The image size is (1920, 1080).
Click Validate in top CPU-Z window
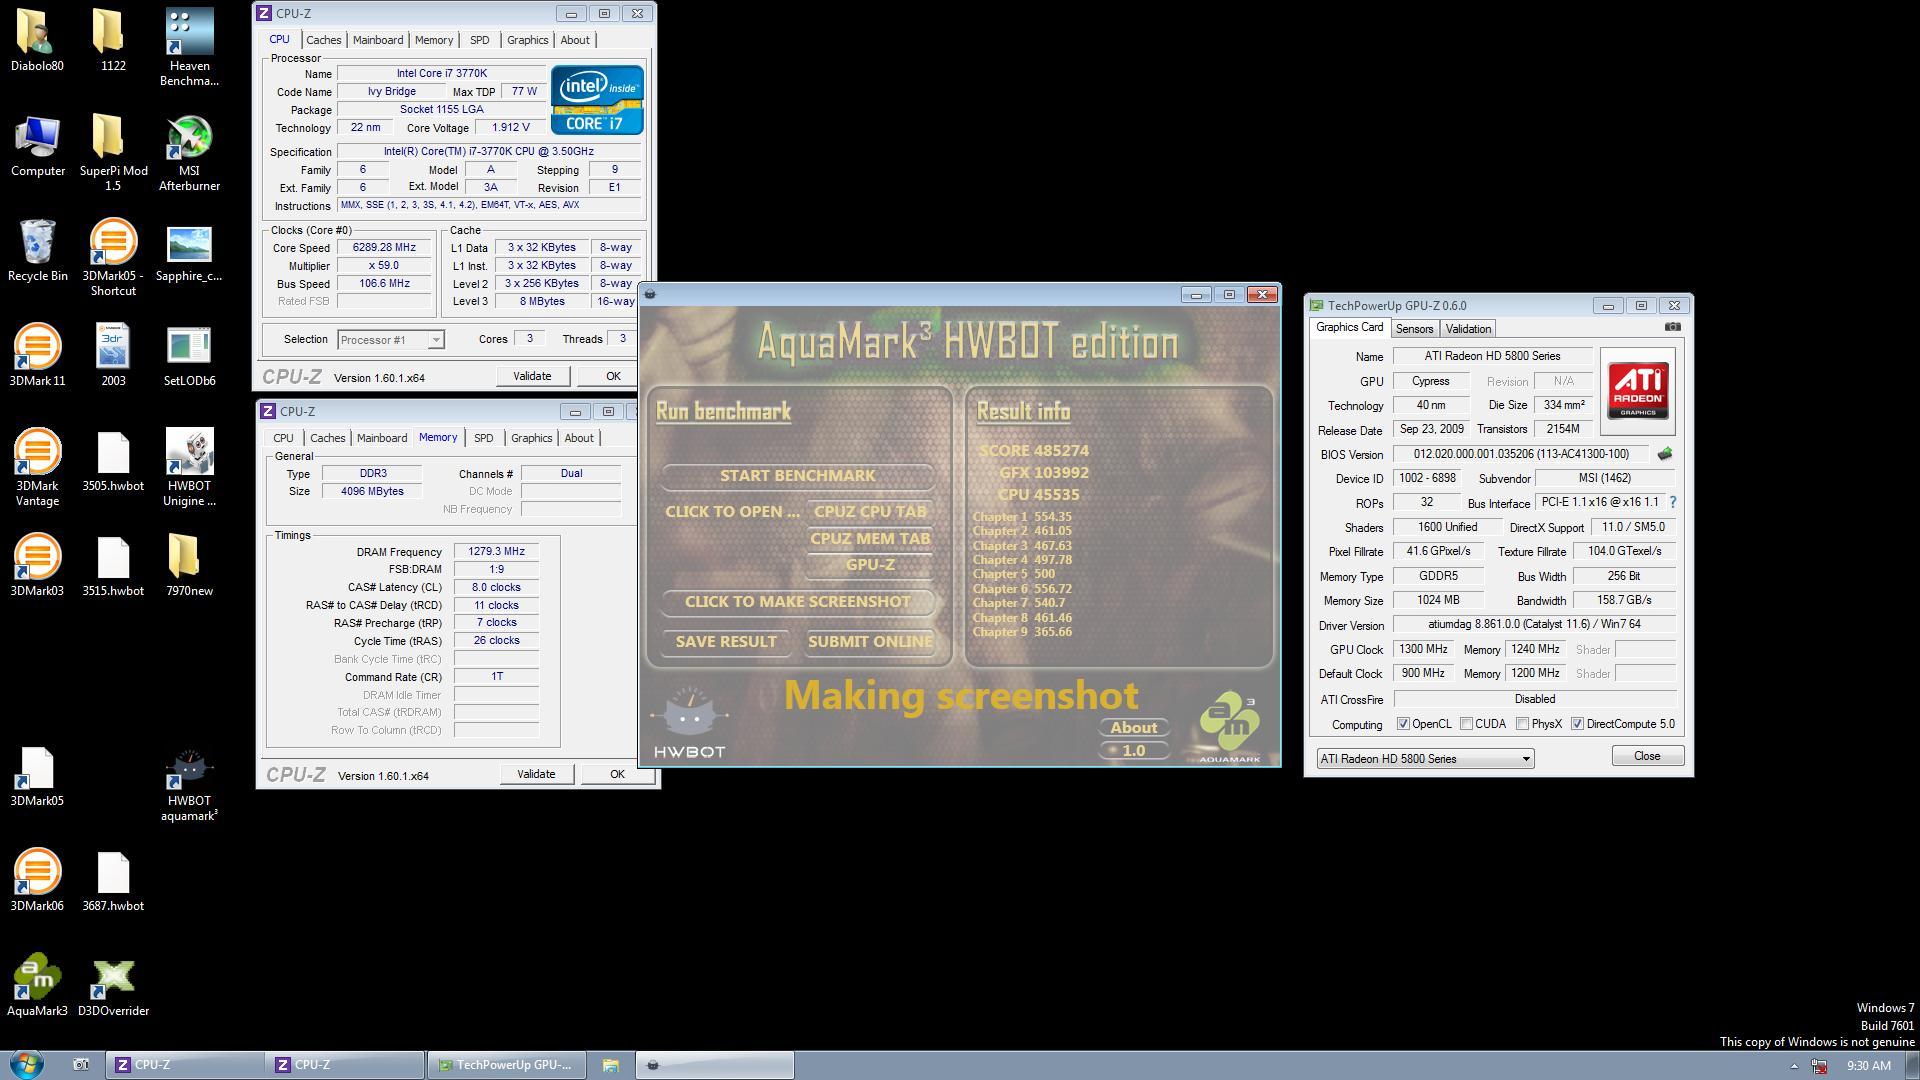coord(532,376)
